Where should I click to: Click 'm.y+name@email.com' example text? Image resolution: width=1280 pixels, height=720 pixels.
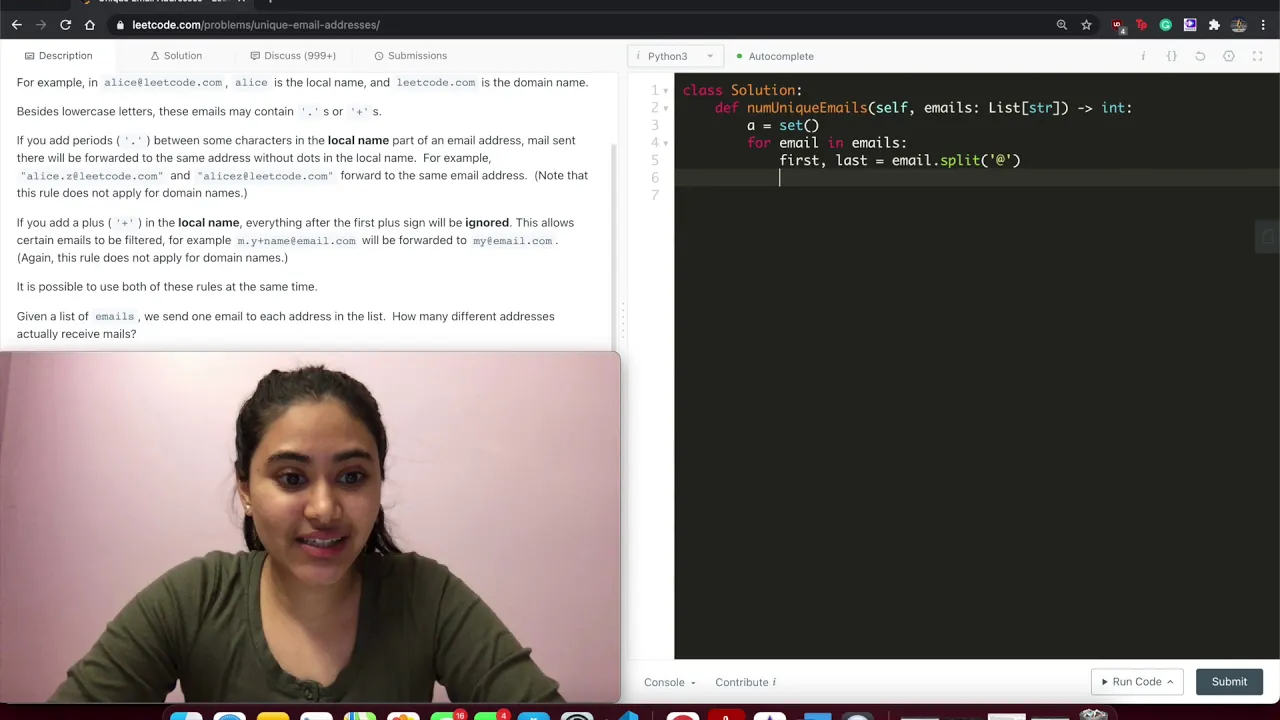296,241
